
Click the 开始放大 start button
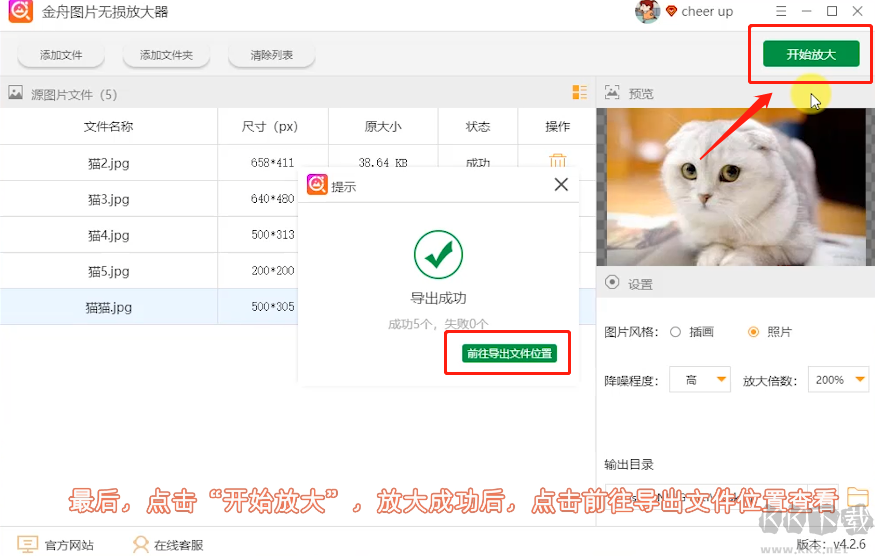811,54
